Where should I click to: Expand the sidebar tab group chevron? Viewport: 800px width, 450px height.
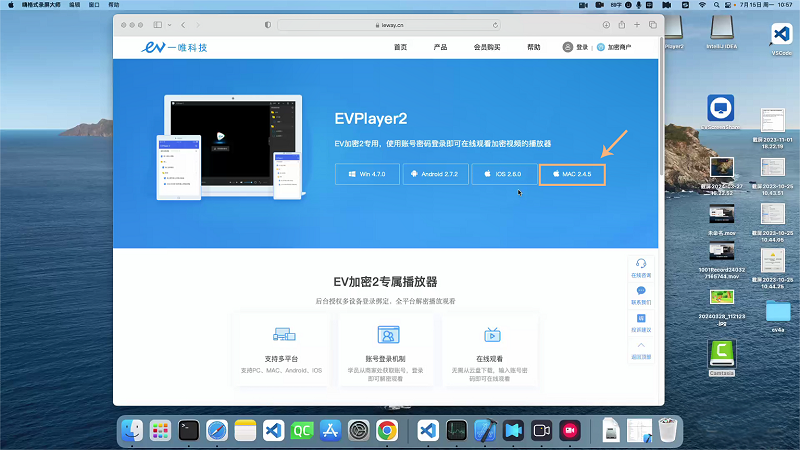(169, 24)
